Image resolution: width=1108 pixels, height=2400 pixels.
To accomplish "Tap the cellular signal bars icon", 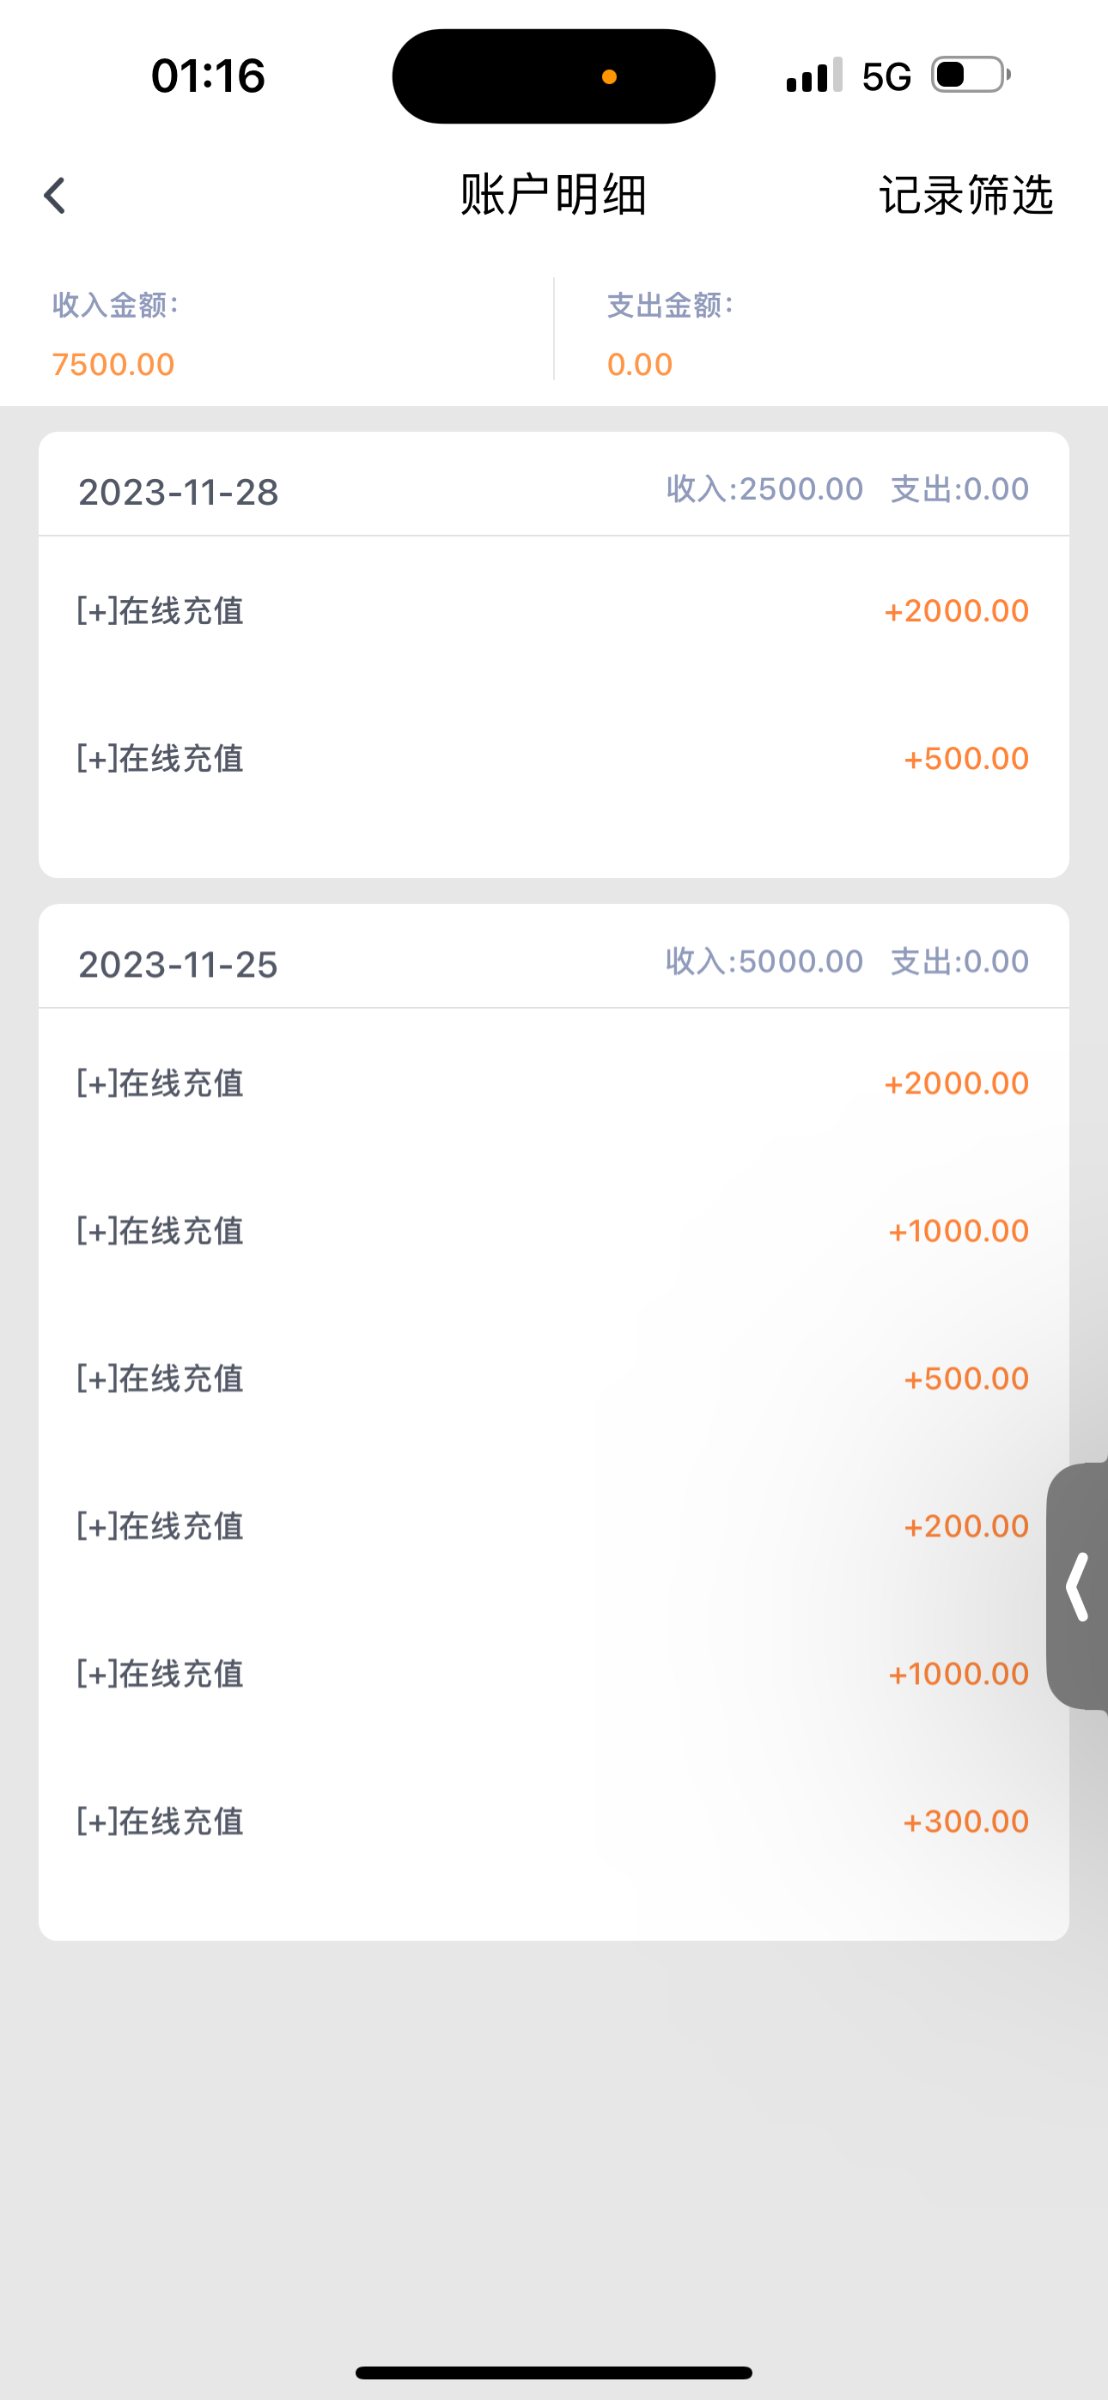I will pyautogui.click(x=813, y=76).
